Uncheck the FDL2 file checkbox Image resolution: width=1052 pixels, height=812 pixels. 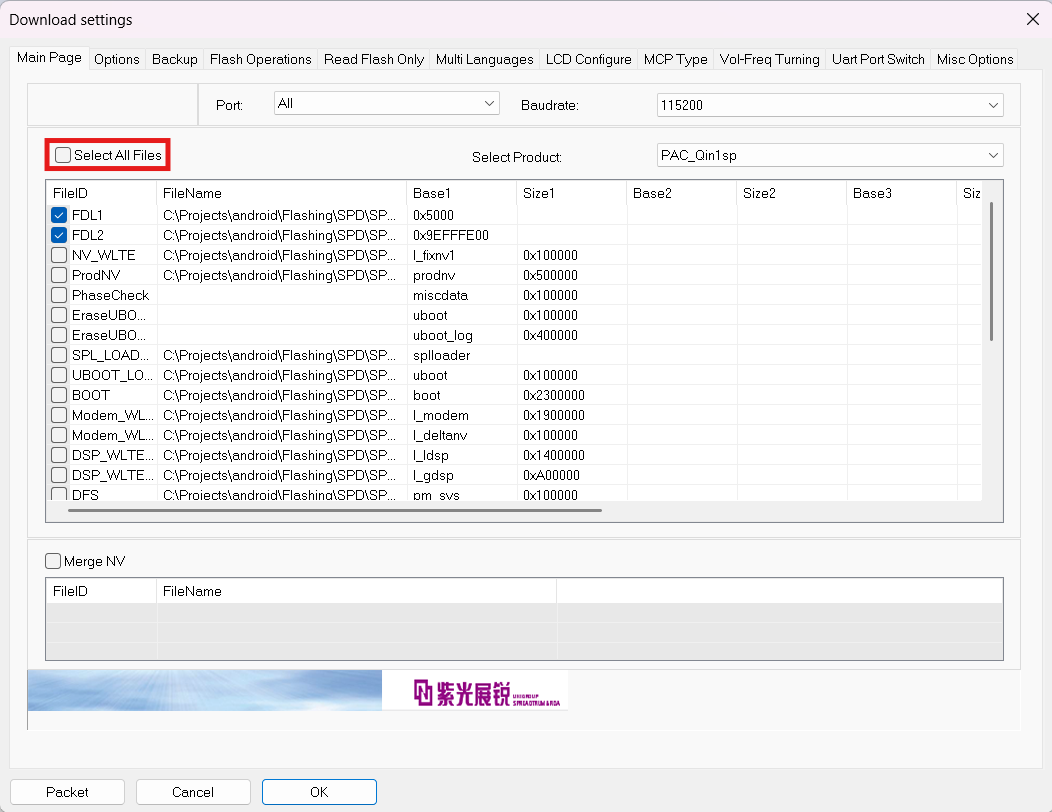point(59,235)
